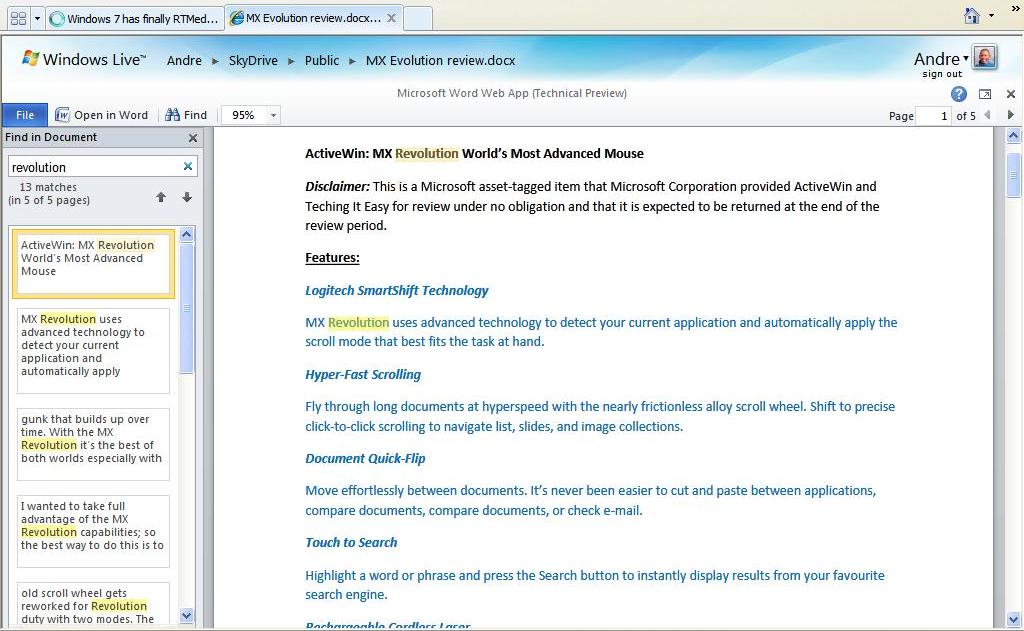The image size is (1024, 631).
Task: Expand the Andre account dropdown
Action: 966,58
